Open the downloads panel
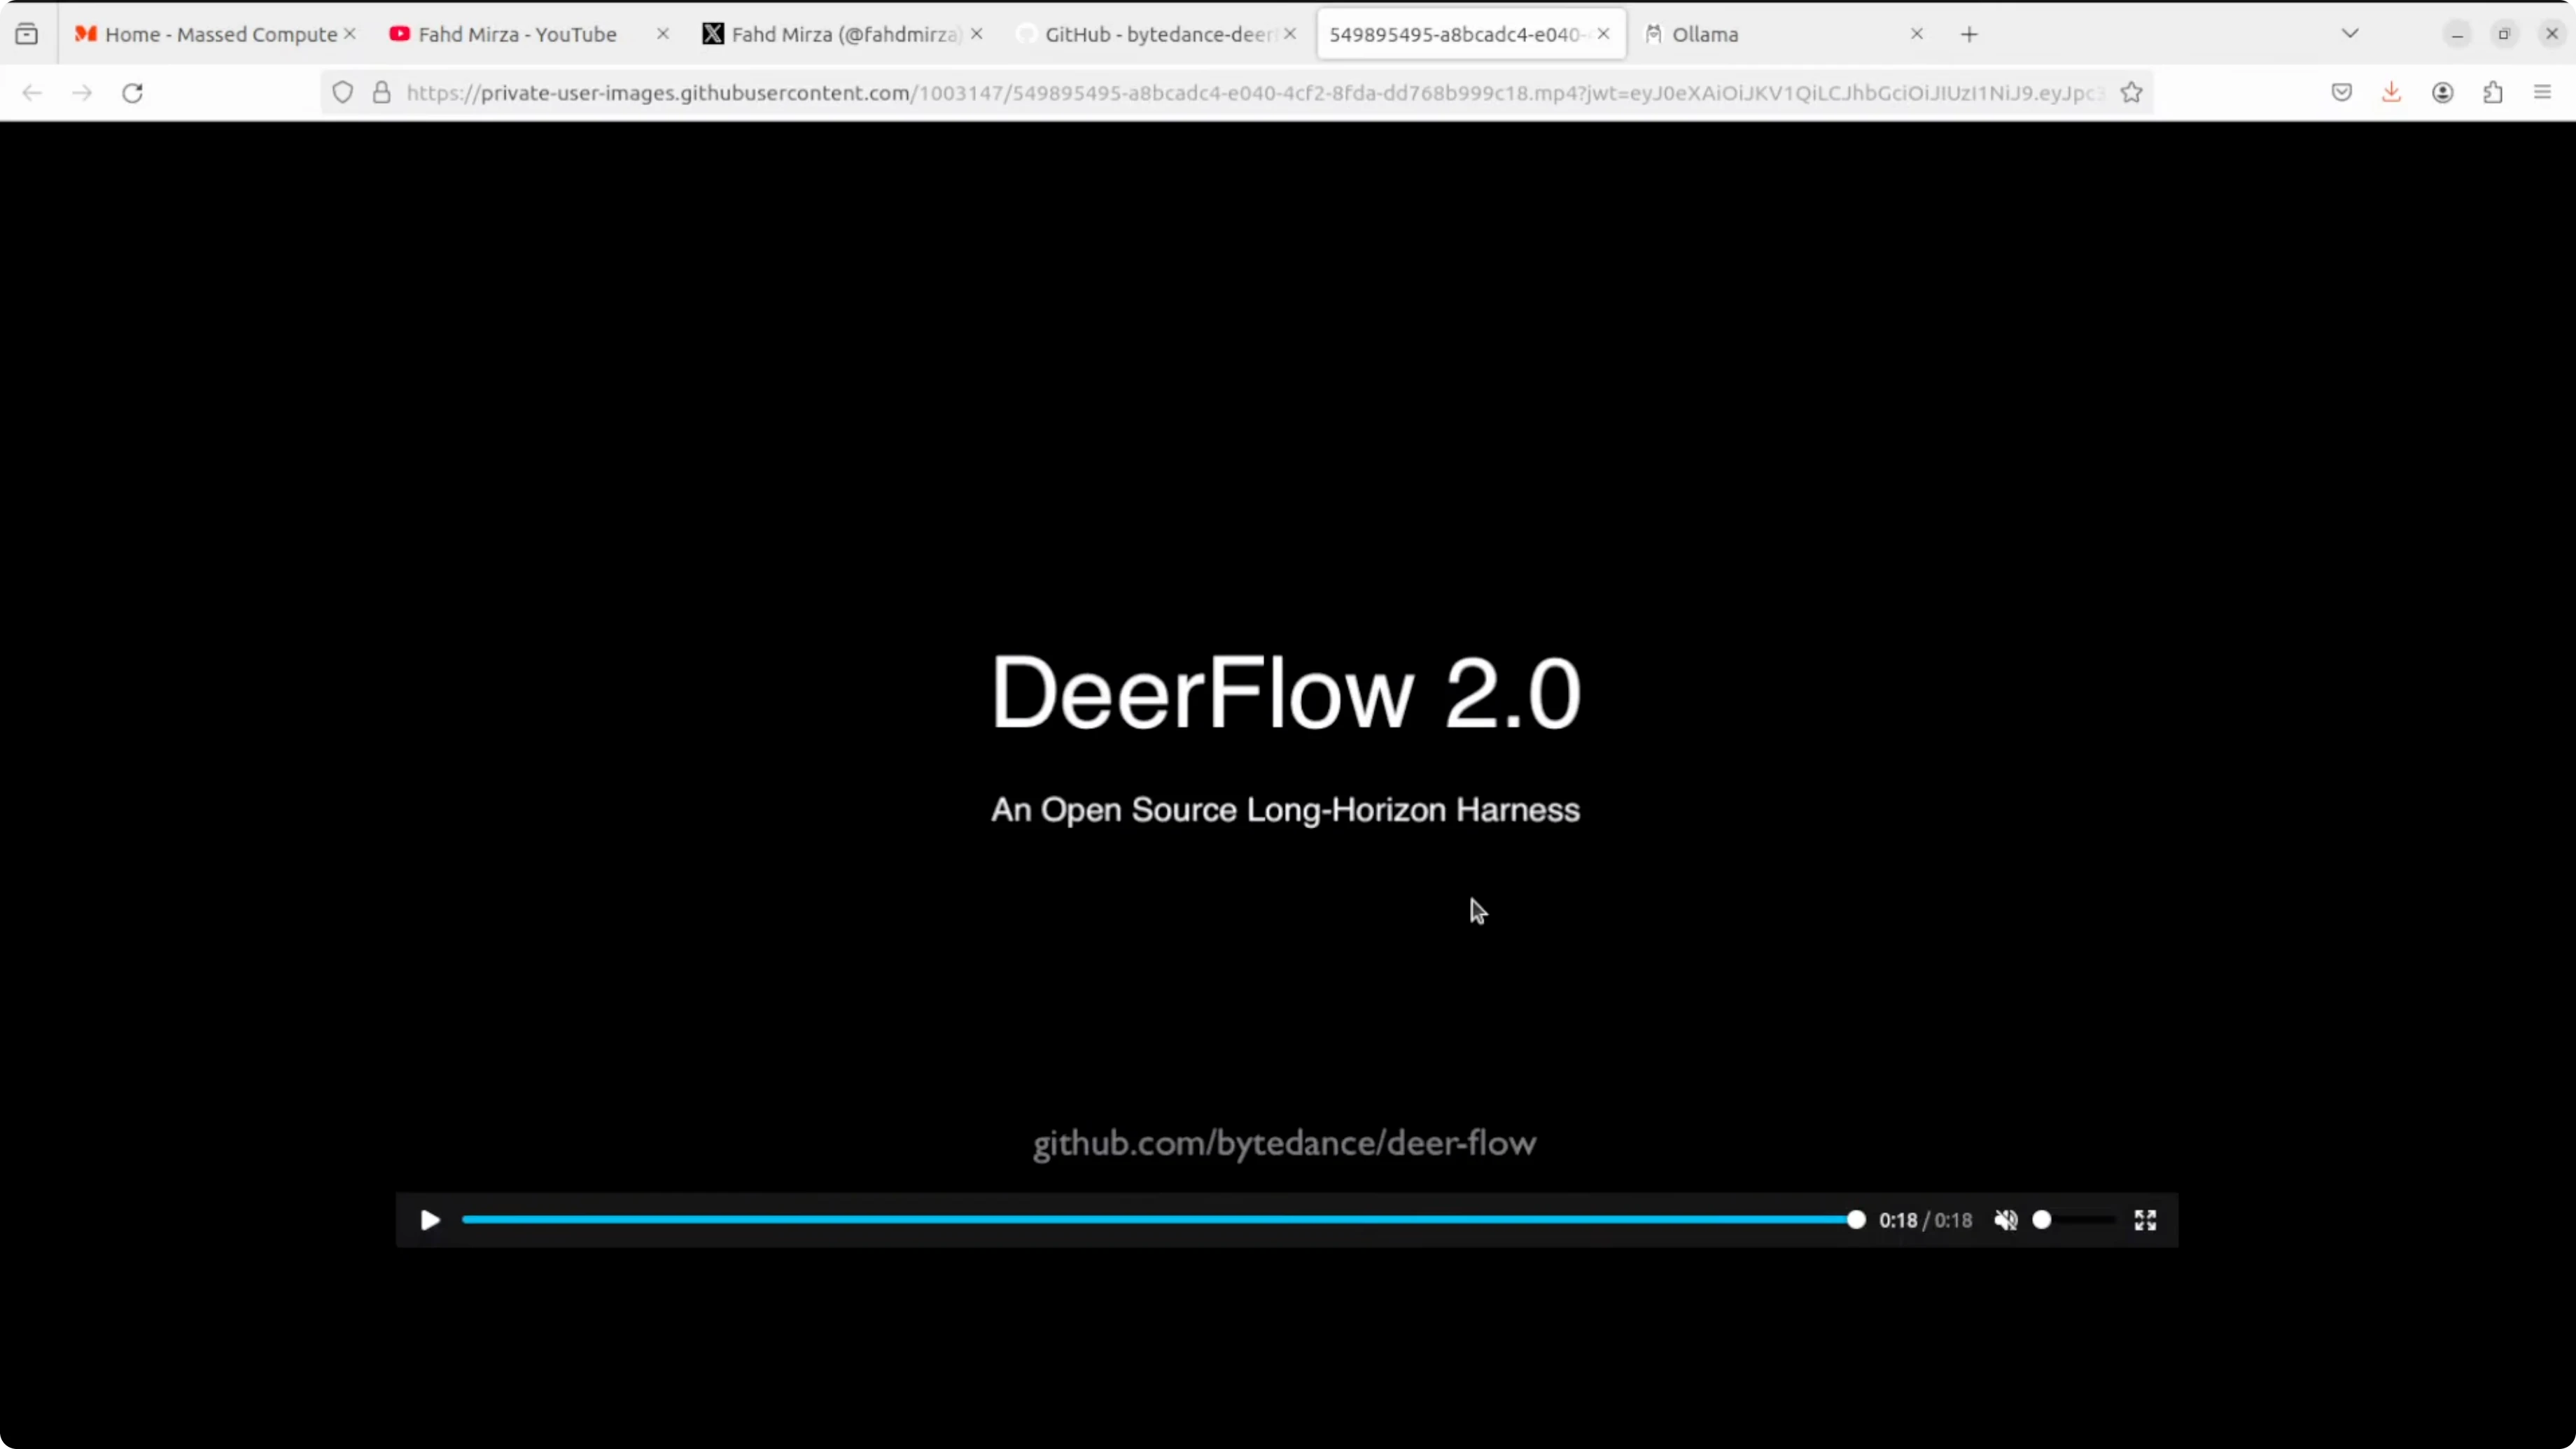 coord(2391,93)
